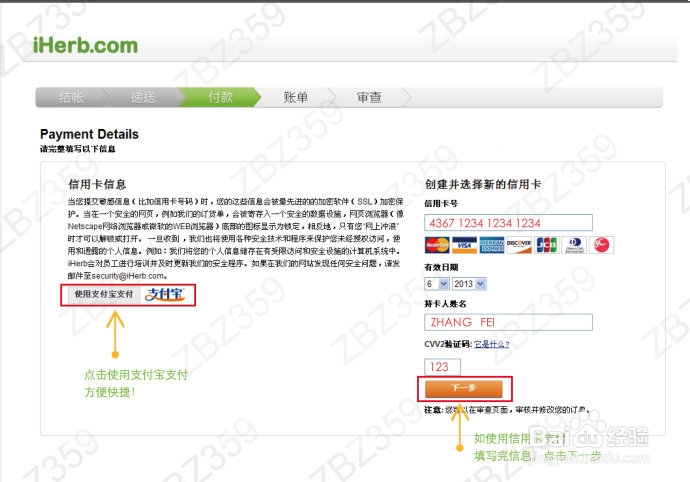Screen dimensions: 690x482
Task: Go to the 递送 shipping step
Action: pyautogui.click(x=143, y=97)
